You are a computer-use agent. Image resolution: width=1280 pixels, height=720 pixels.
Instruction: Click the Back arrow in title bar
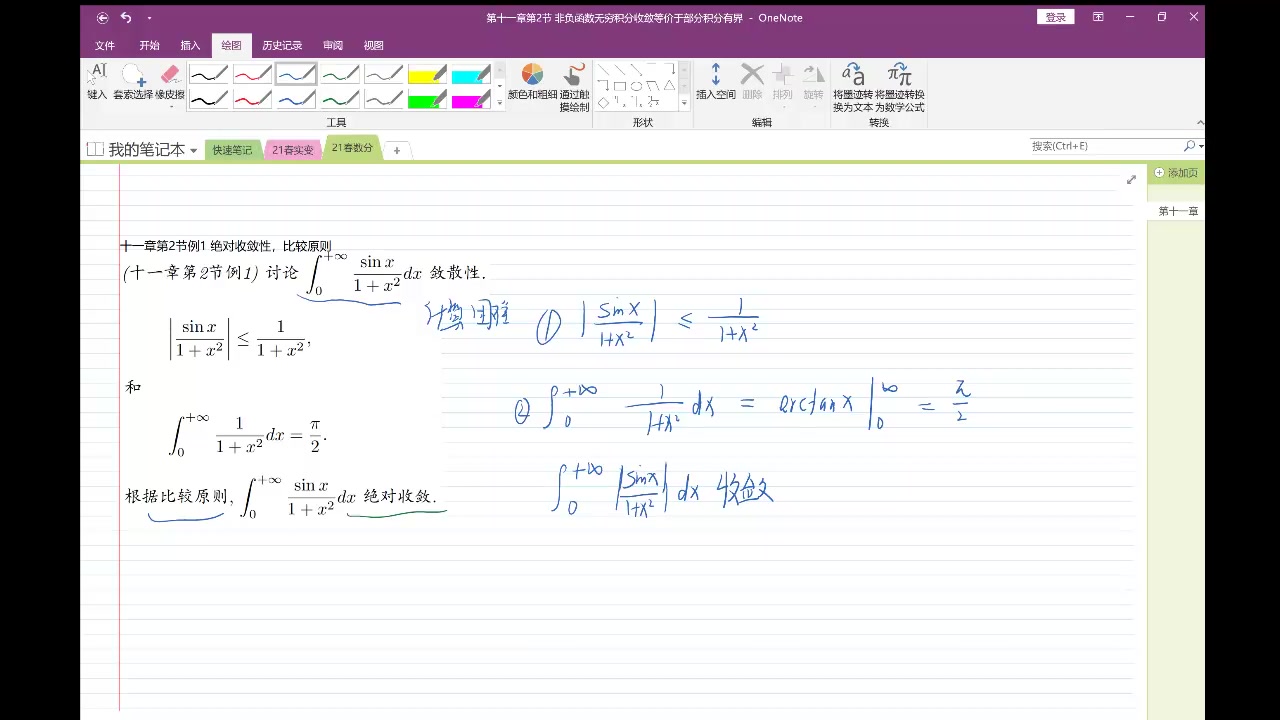[103, 17]
